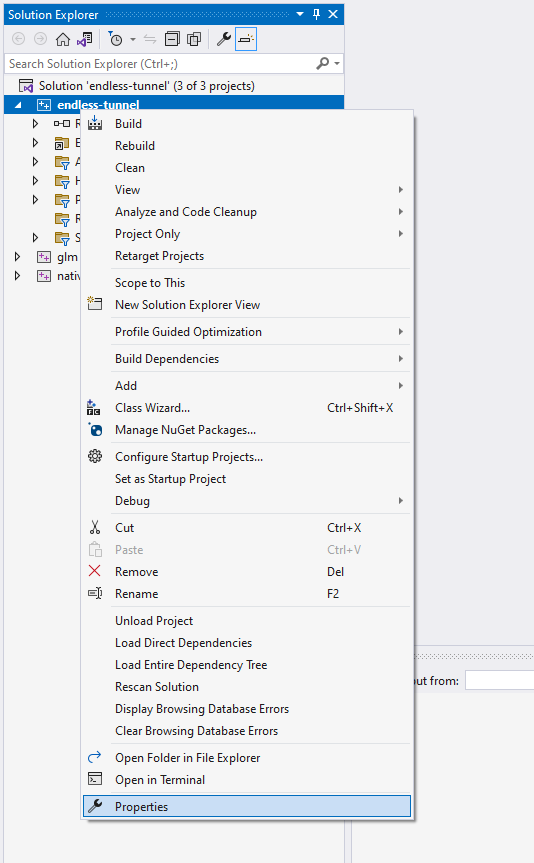Image resolution: width=534 pixels, height=863 pixels.
Task: Select Rescan Solution
Action: pos(247,687)
